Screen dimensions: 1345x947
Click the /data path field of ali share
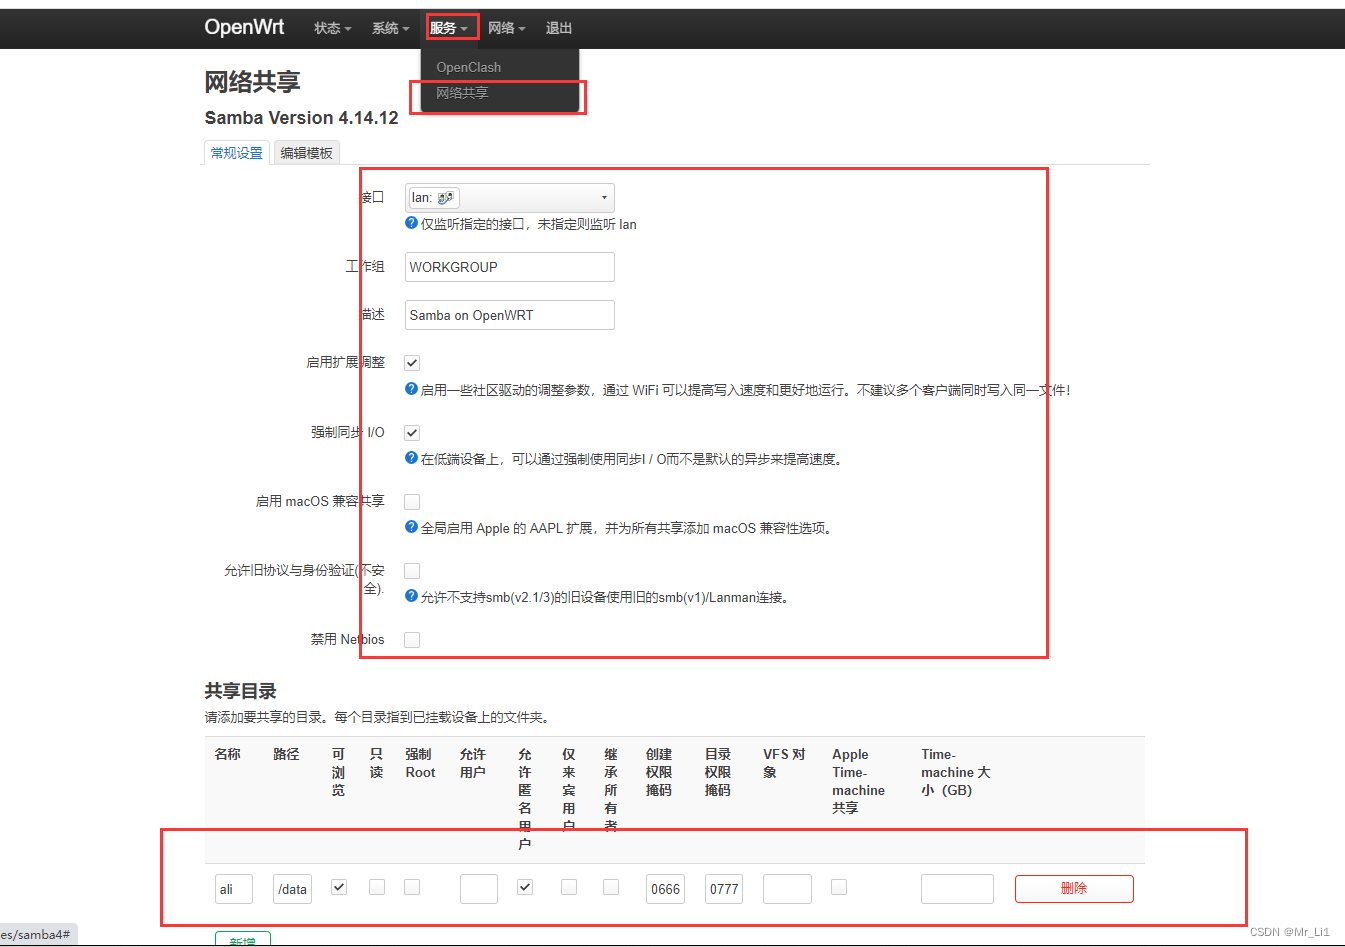tap(292, 888)
